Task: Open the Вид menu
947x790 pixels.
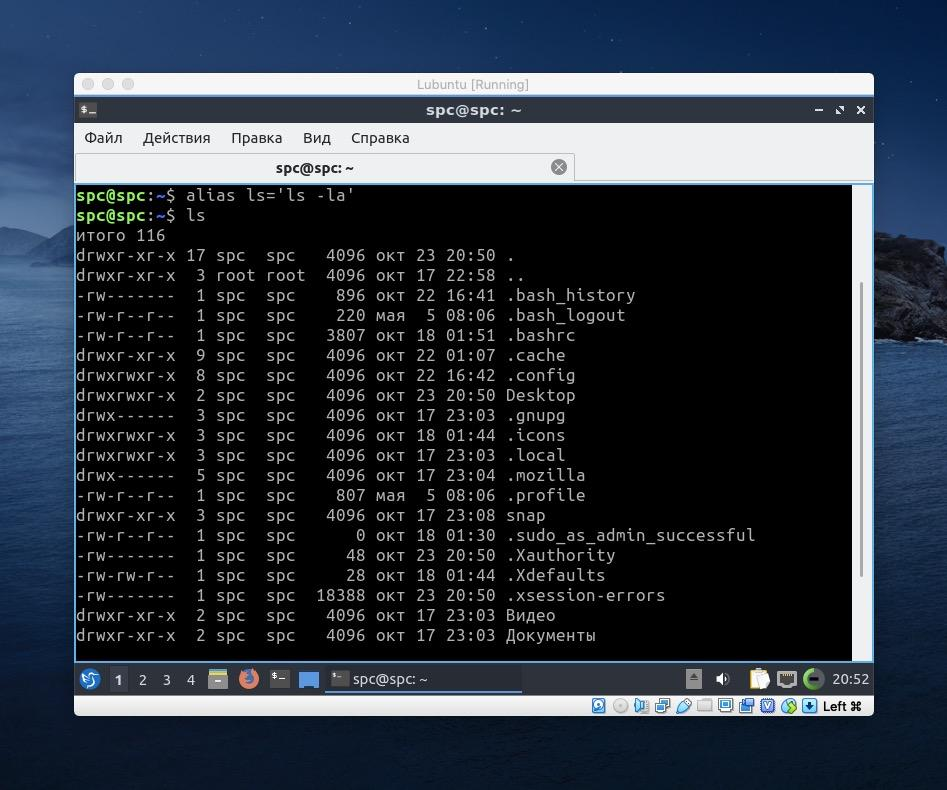Action: [x=316, y=138]
